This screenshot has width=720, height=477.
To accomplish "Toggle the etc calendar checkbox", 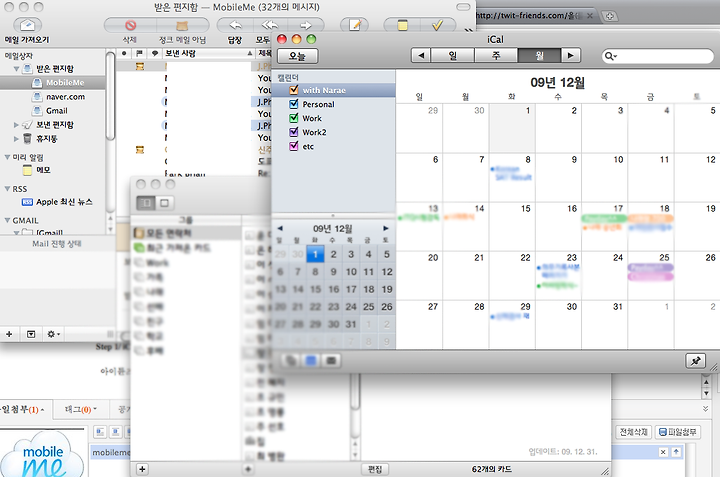I will tap(294, 146).
